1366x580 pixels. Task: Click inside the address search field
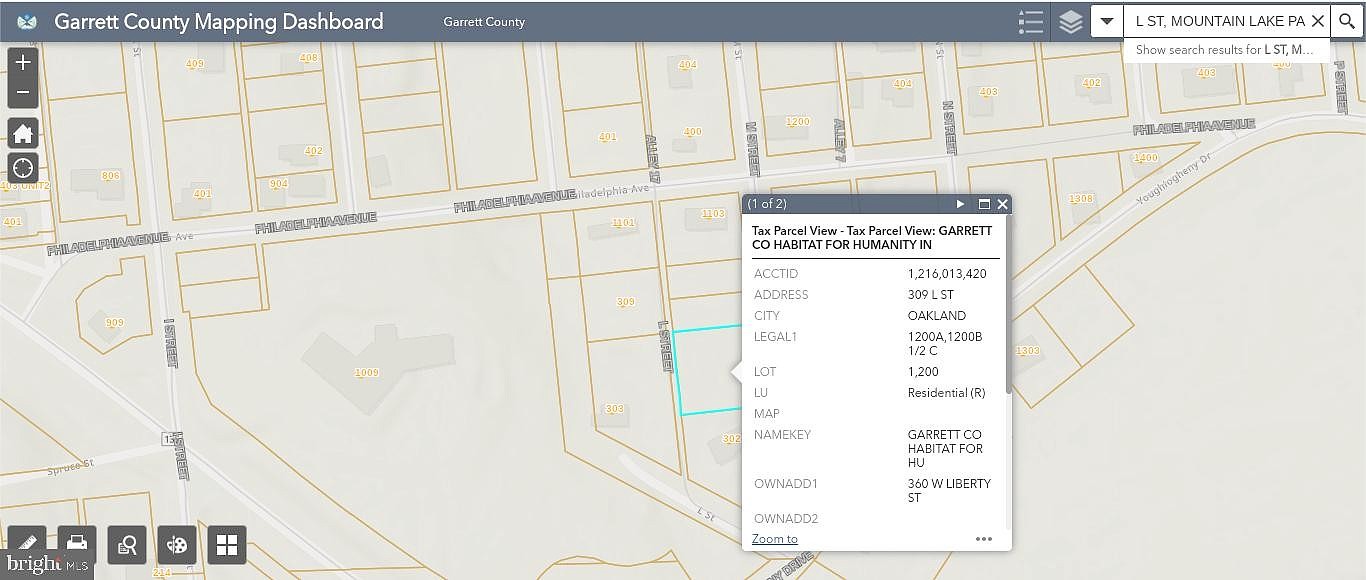[x=1217, y=21]
